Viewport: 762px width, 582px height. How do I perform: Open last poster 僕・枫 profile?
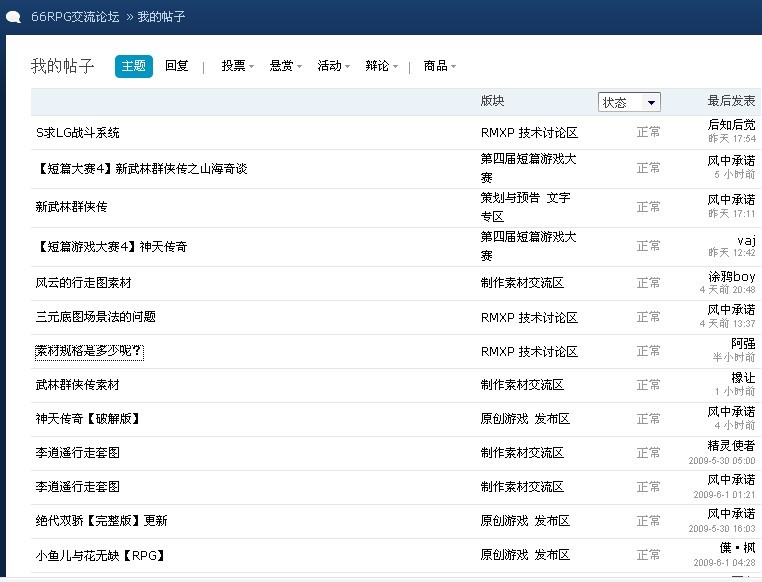[738, 548]
